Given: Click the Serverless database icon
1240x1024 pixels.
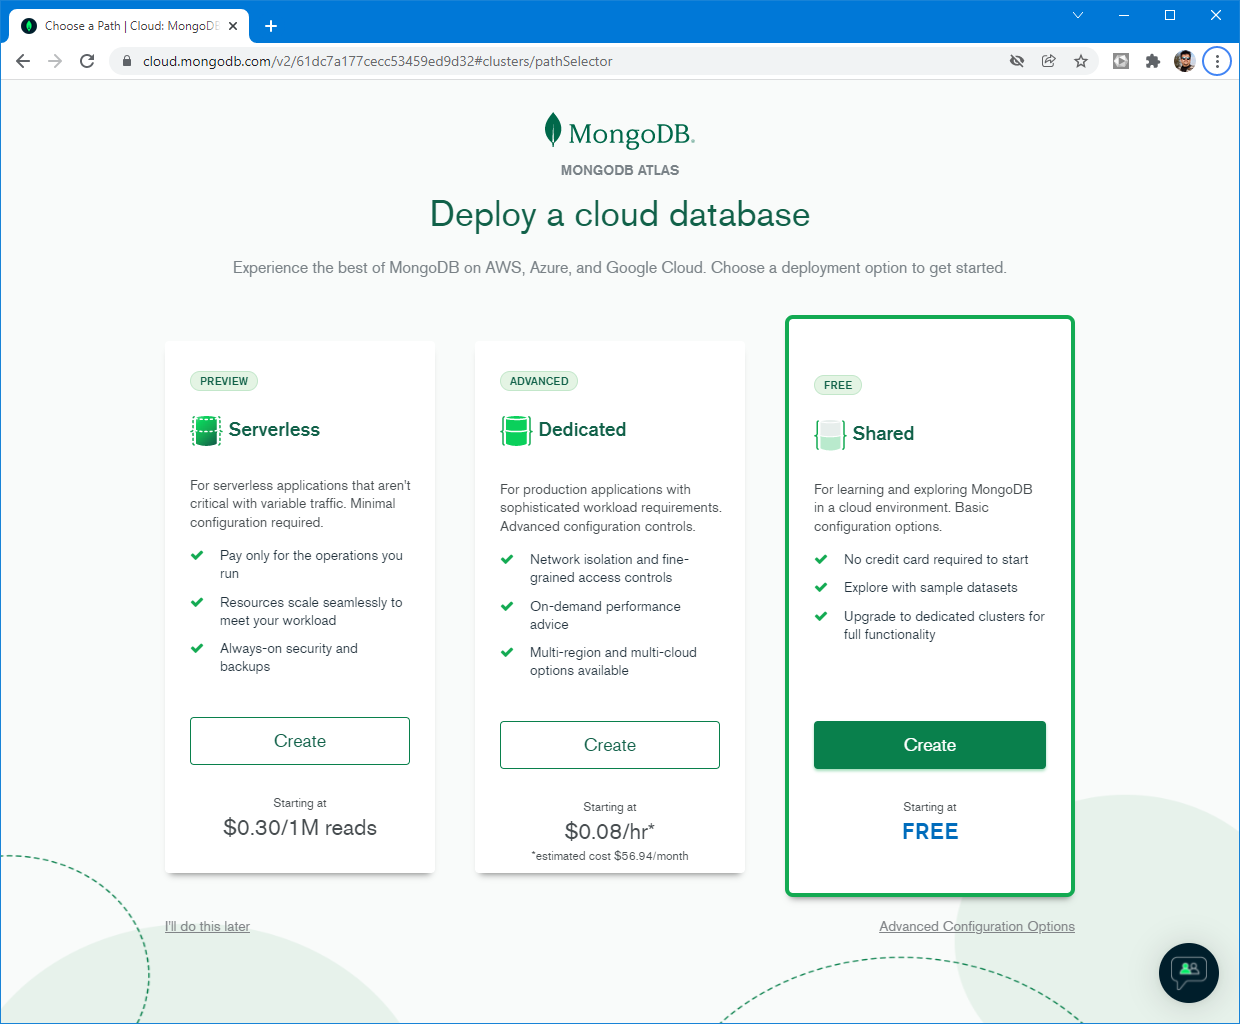Looking at the screenshot, I should (x=206, y=430).
